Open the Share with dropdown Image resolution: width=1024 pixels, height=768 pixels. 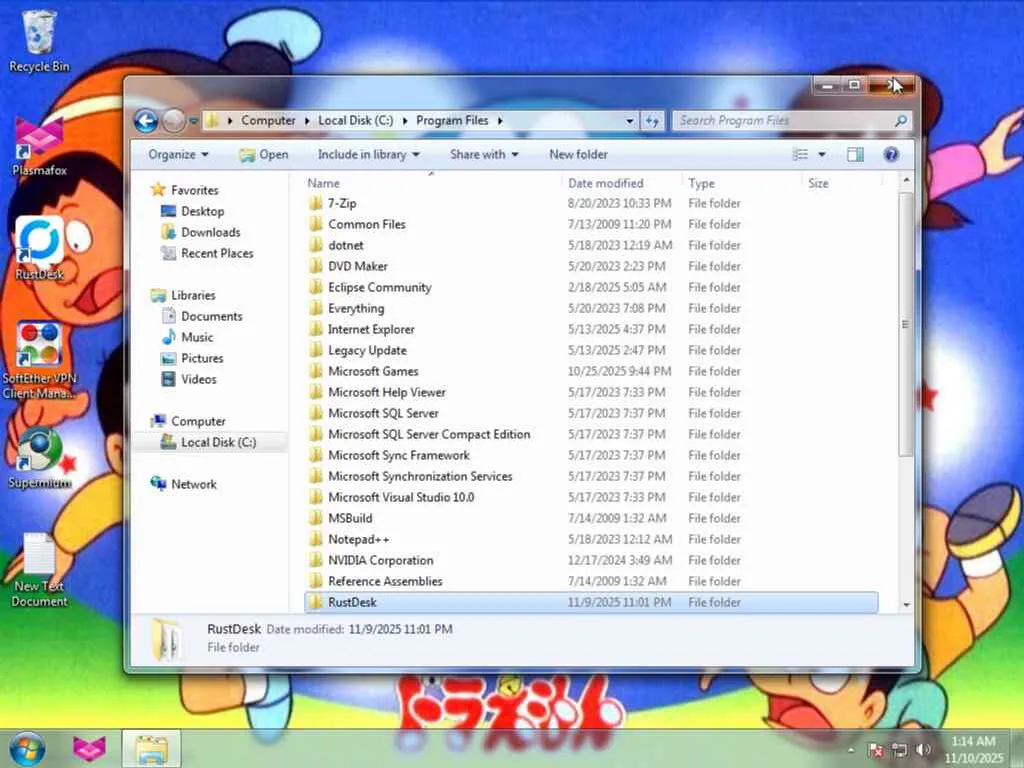coord(484,155)
